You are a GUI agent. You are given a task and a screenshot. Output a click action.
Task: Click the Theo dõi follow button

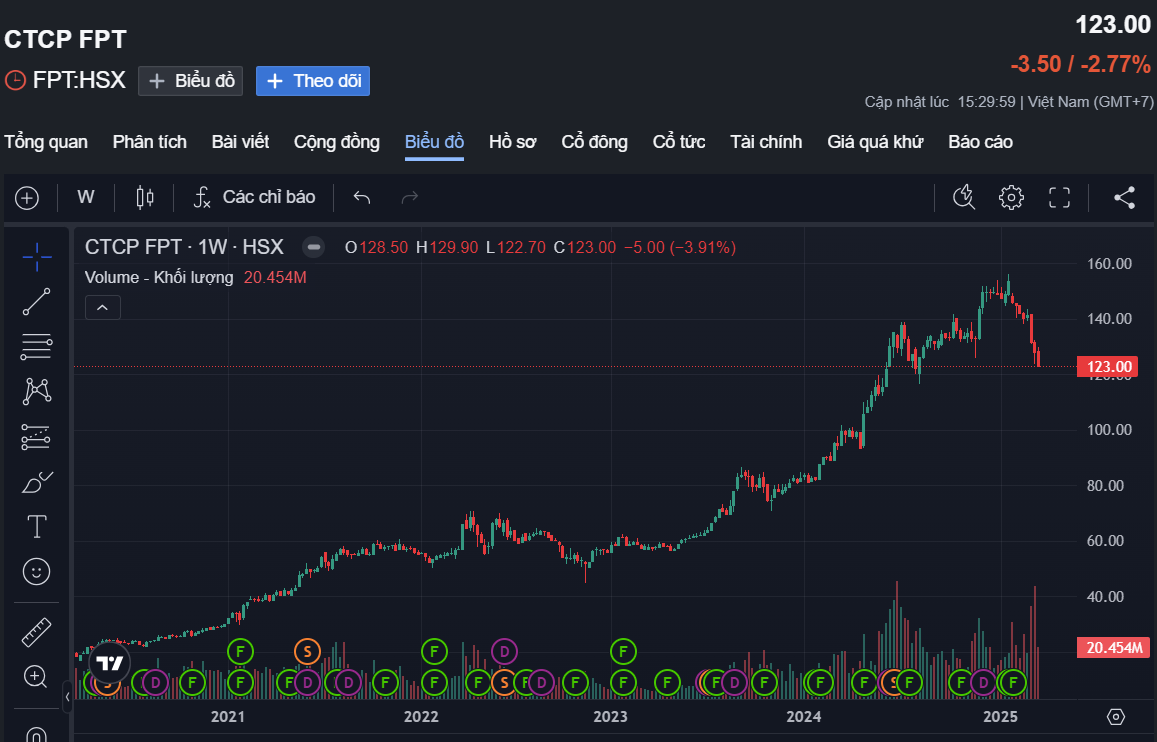pyautogui.click(x=313, y=81)
